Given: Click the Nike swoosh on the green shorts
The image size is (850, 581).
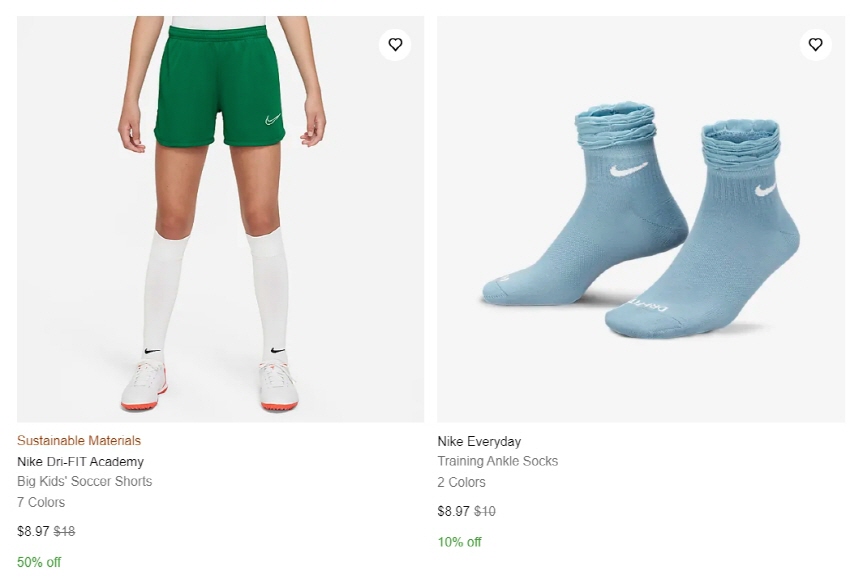Looking at the screenshot, I should 273,119.
